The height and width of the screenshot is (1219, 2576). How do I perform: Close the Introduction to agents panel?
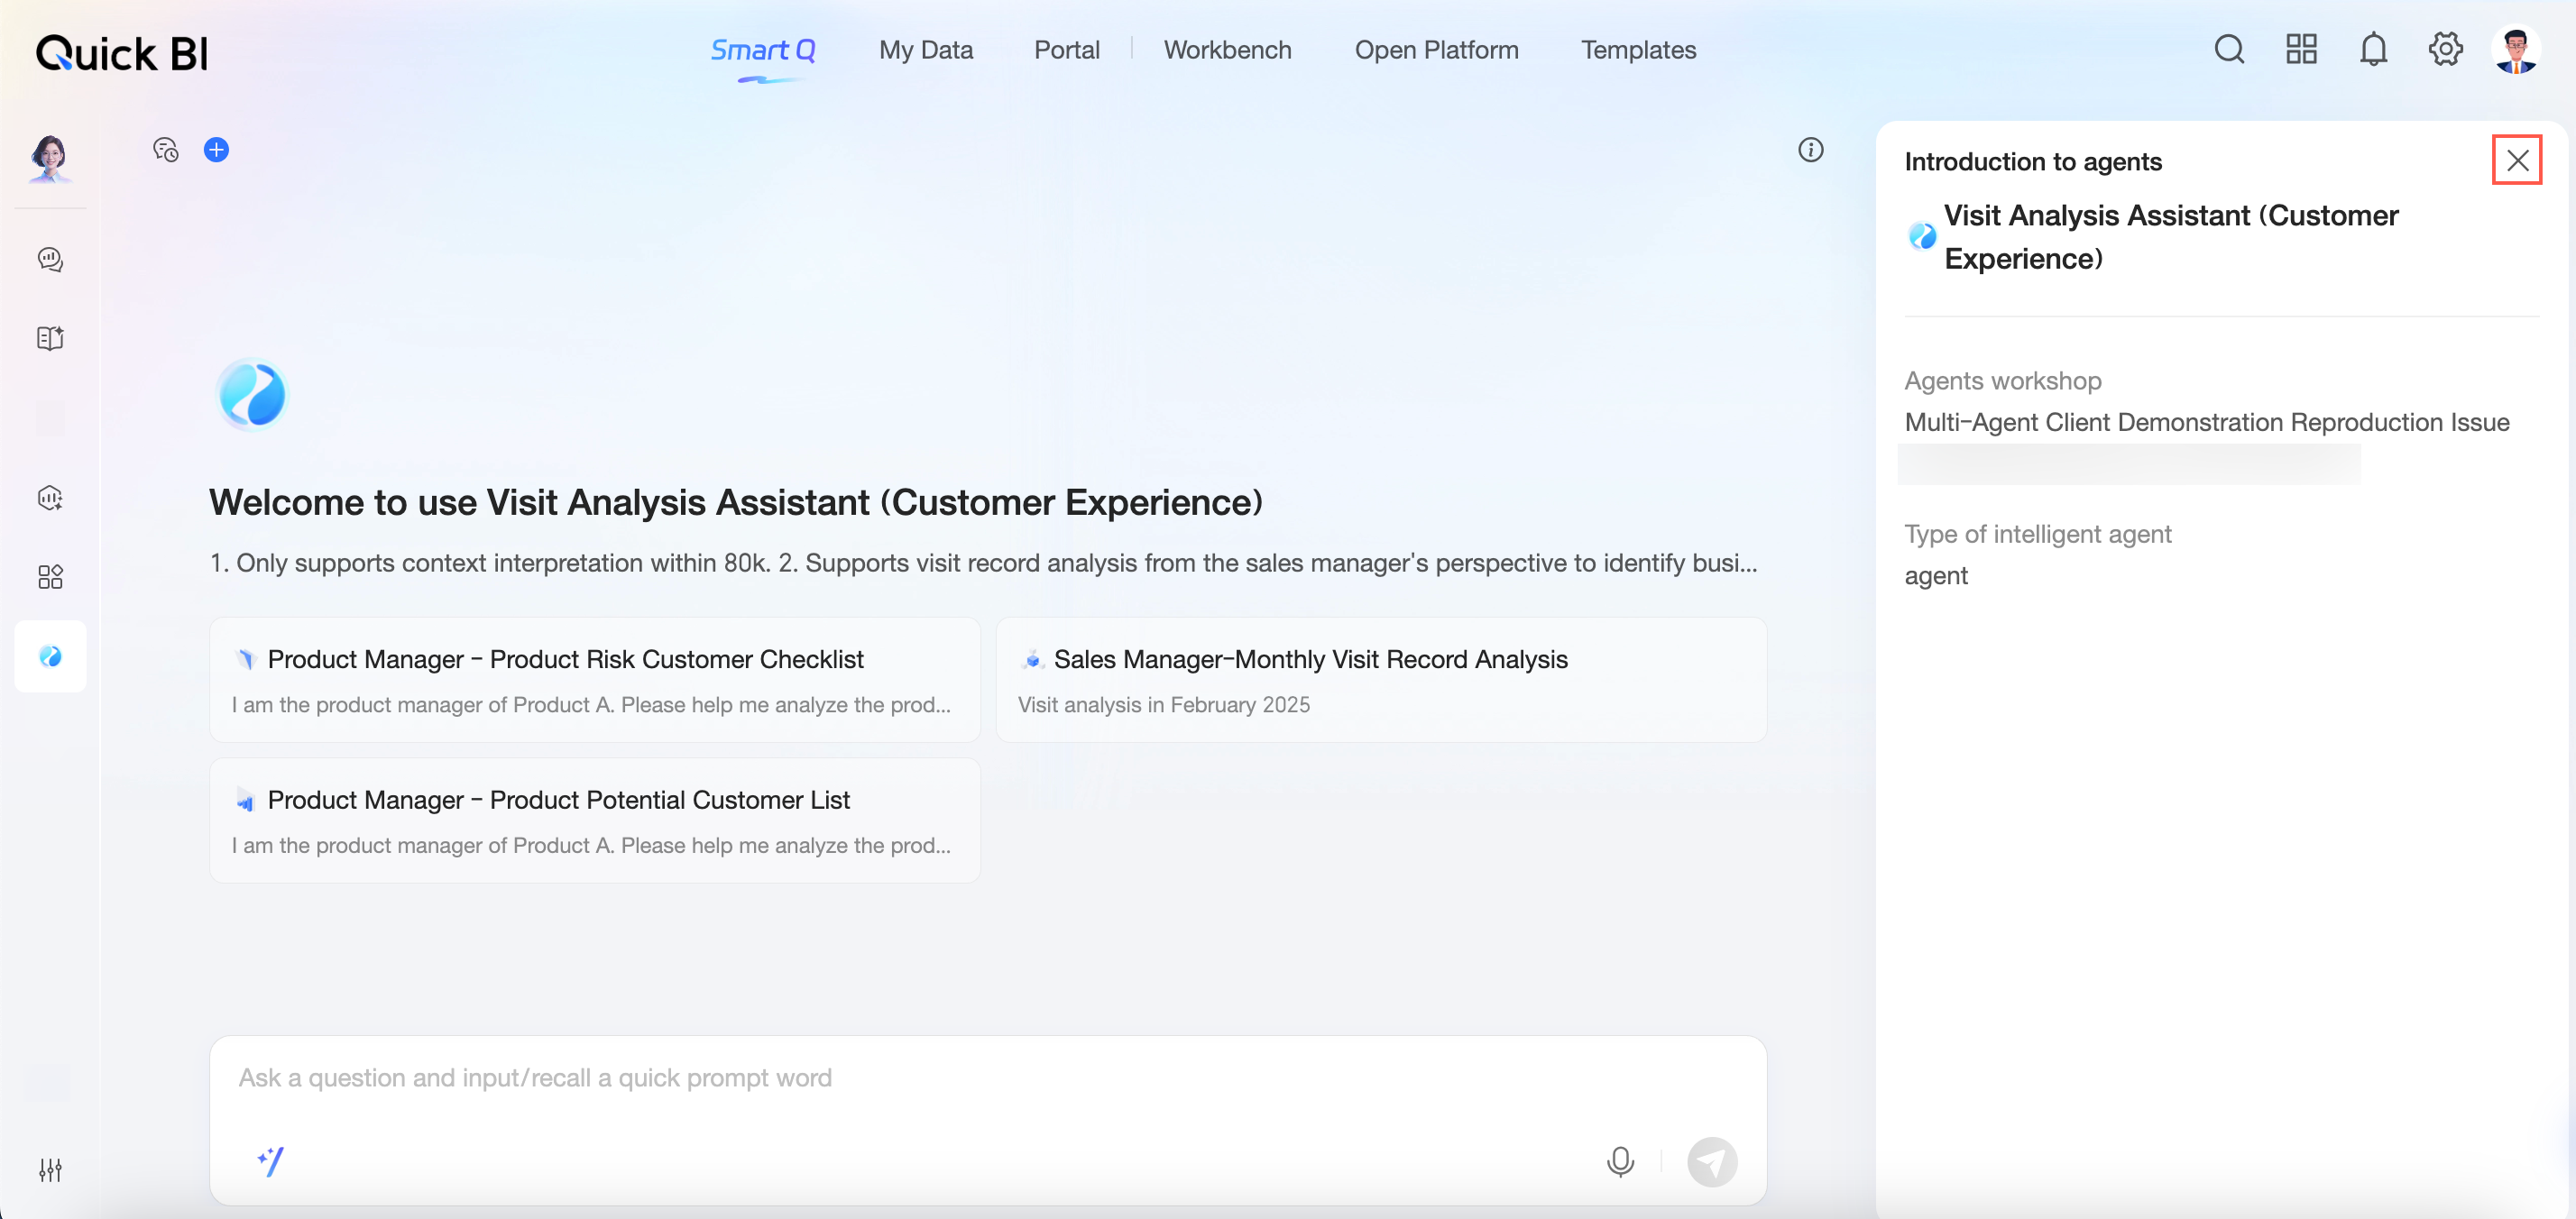coord(2517,161)
